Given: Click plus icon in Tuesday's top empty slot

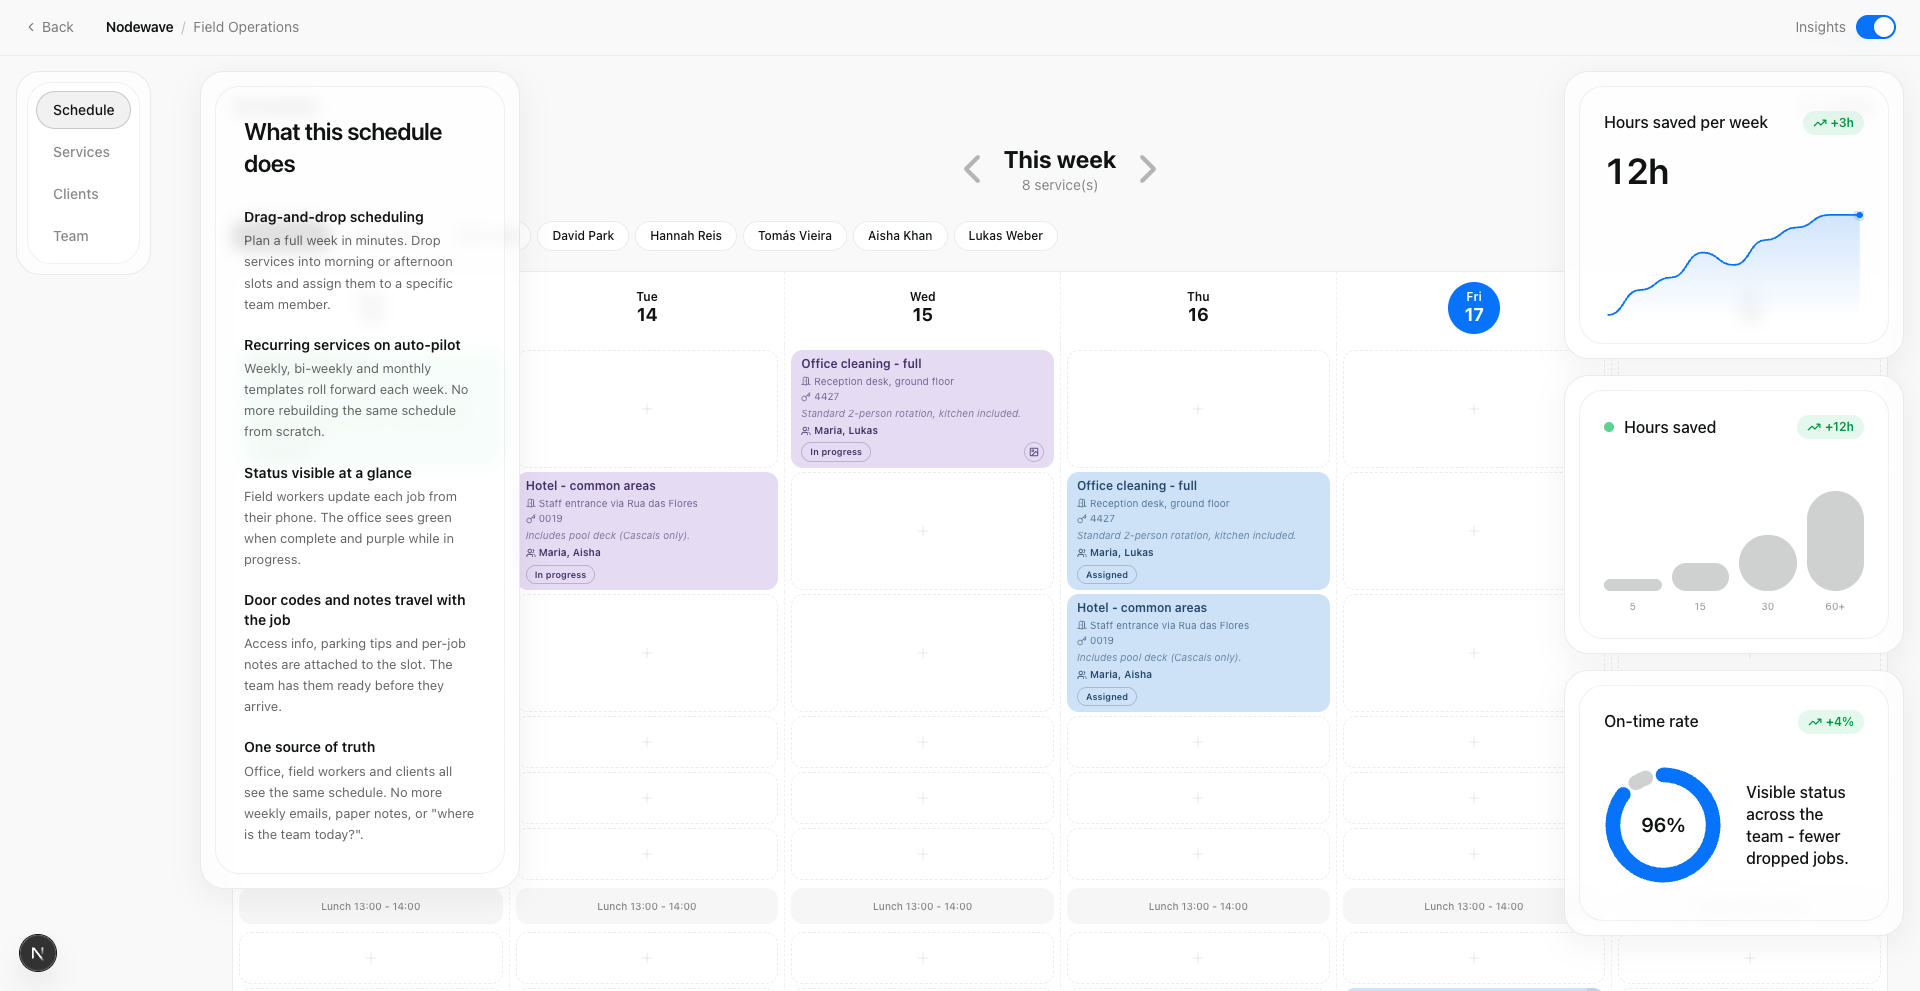Looking at the screenshot, I should [x=647, y=409].
